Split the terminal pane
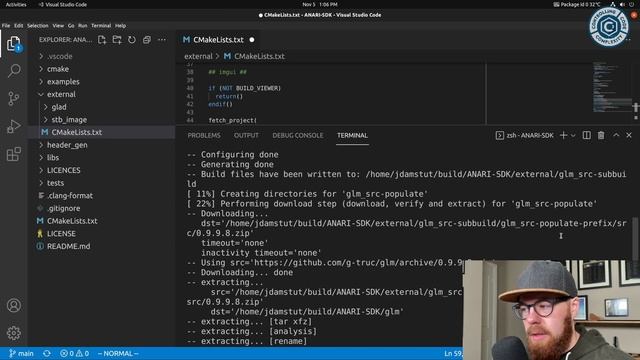The height and width of the screenshot is (360, 640). (587, 135)
